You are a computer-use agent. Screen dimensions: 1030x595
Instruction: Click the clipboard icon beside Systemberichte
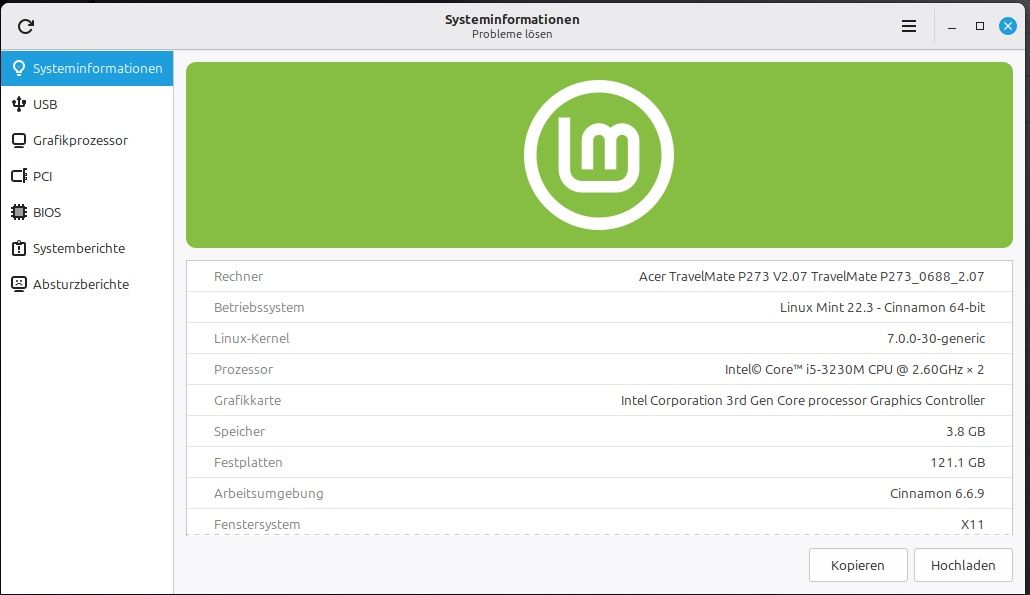[x=19, y=248]
